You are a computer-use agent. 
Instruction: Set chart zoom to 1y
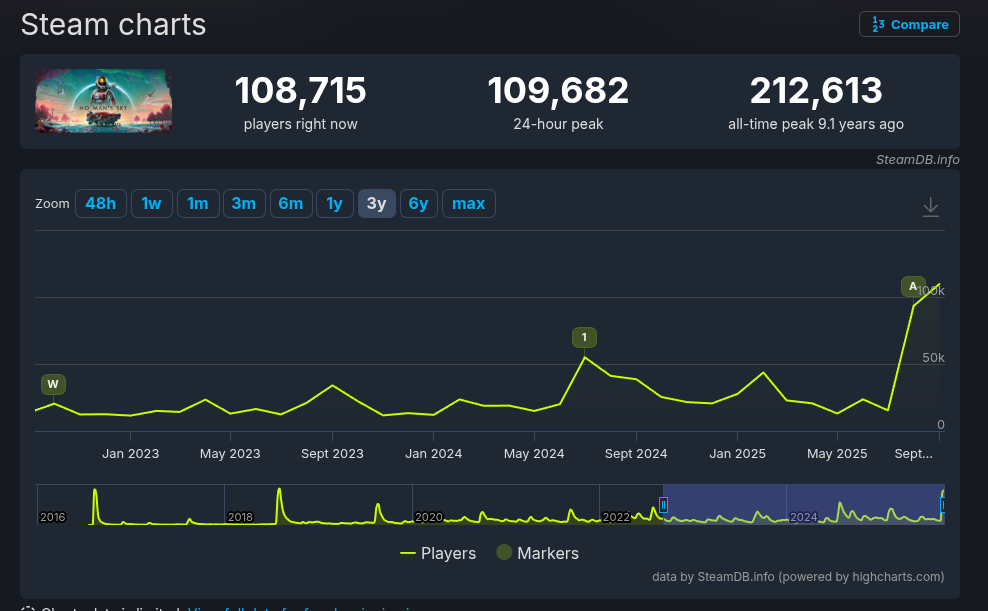click(x=335, y=203)
